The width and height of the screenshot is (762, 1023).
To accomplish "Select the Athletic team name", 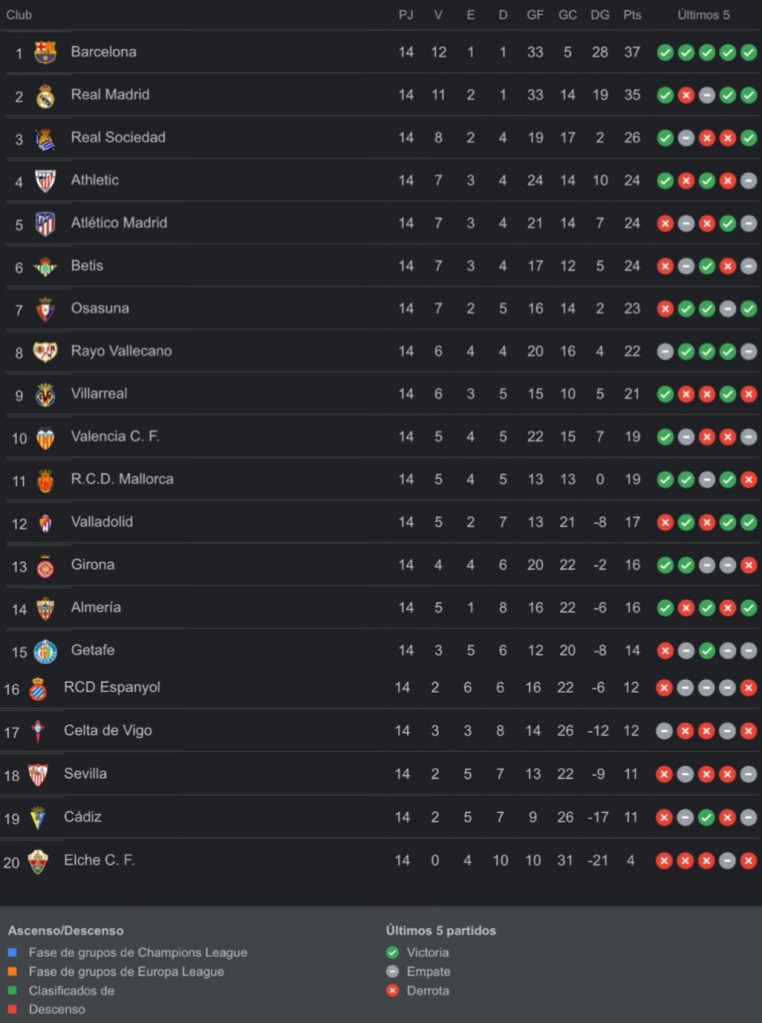I will pos(95,180).
